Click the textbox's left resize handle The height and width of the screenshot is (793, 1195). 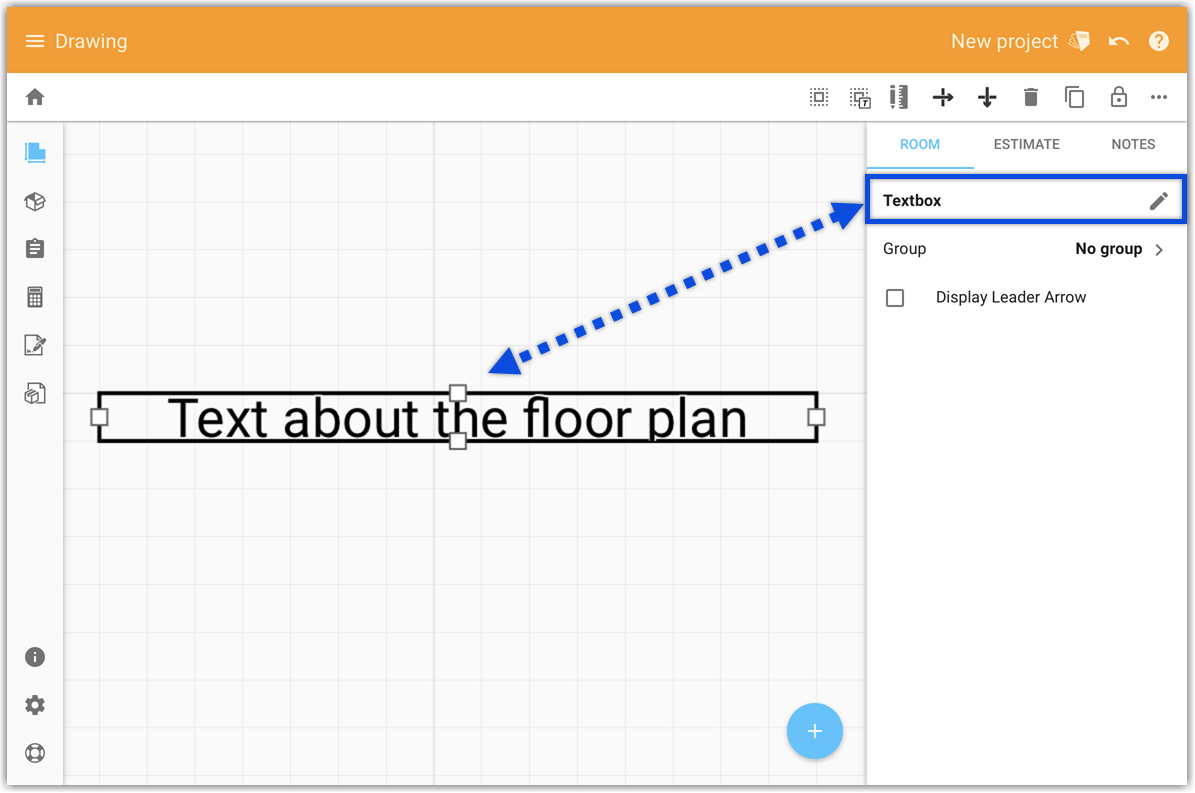tap(99, 417)
